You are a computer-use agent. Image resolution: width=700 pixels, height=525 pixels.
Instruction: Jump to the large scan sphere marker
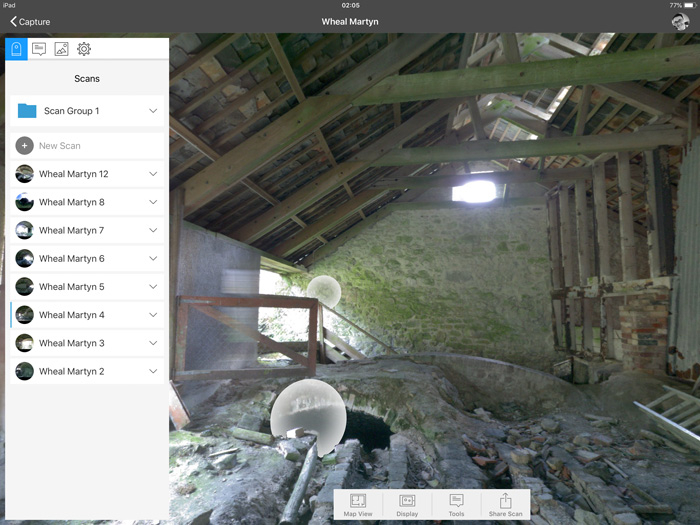coord(308,412)
